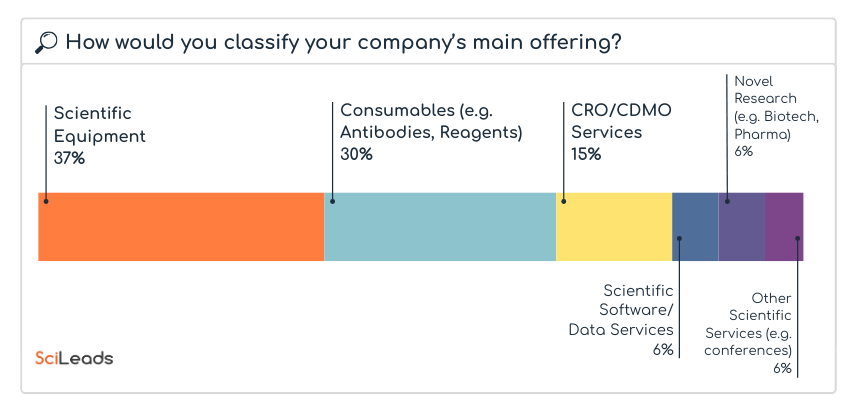Click the Scientific Equipment 37% label

pos(99,135)
